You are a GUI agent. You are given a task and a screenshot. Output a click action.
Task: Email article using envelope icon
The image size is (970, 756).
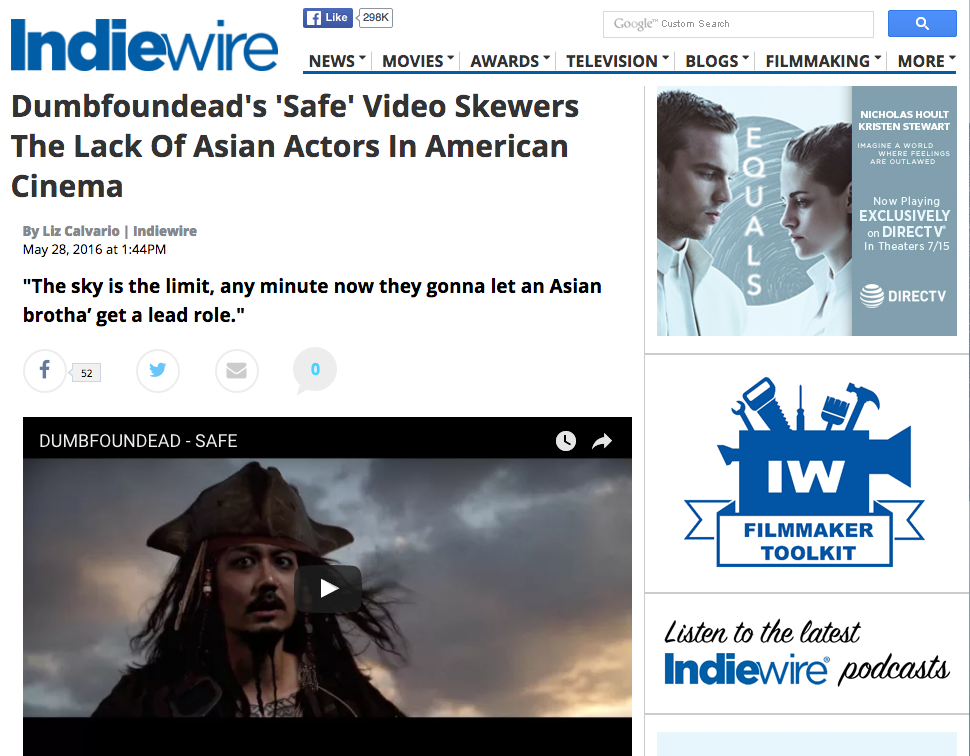(x=237, y=371)
